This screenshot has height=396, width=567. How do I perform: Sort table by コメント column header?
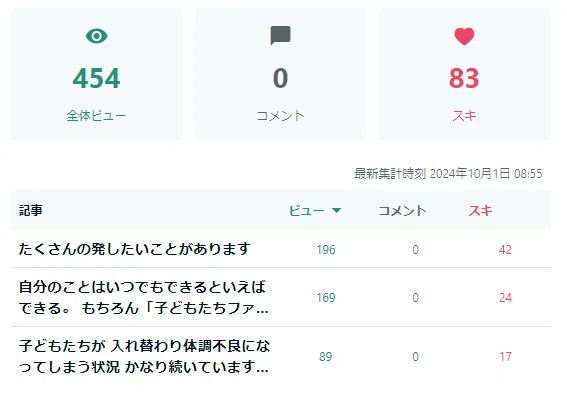402,210
